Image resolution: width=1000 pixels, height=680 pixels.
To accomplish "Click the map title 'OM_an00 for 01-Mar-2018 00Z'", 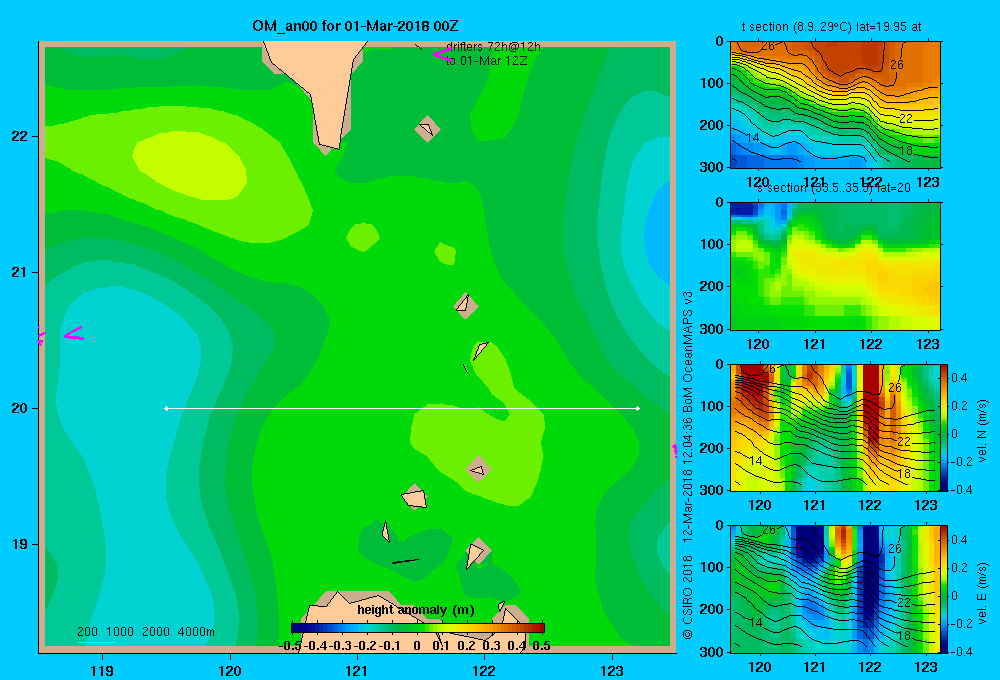I will (355, 26).
